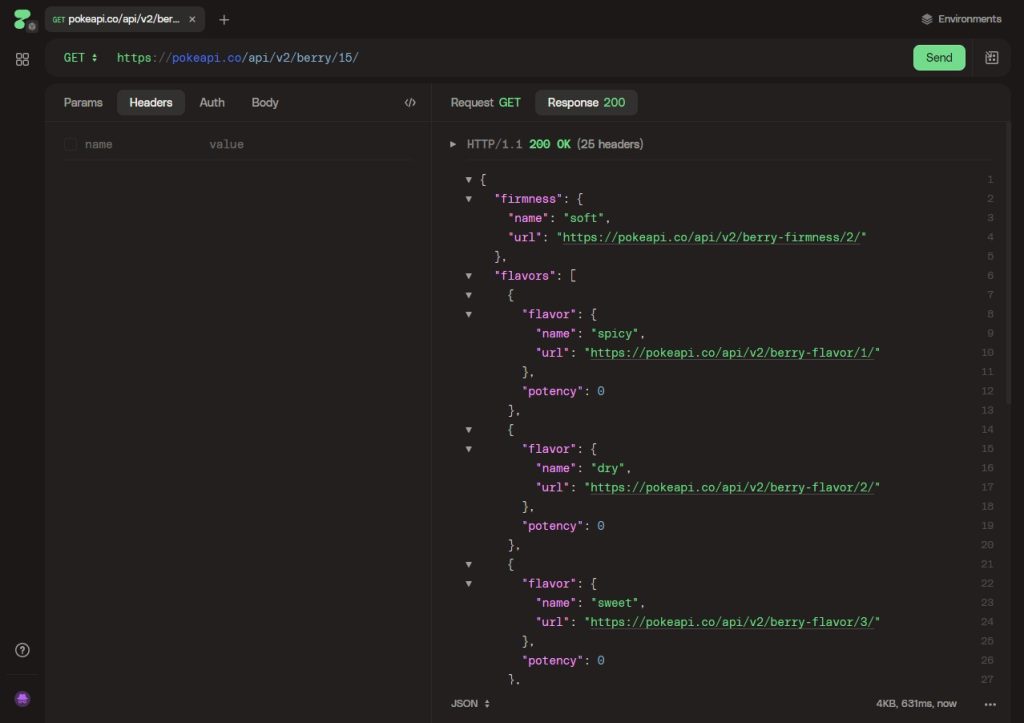The width and height of the screenshot is (1024, 723).
Task: Collapse the root JSON object
Action: point(468,179)
